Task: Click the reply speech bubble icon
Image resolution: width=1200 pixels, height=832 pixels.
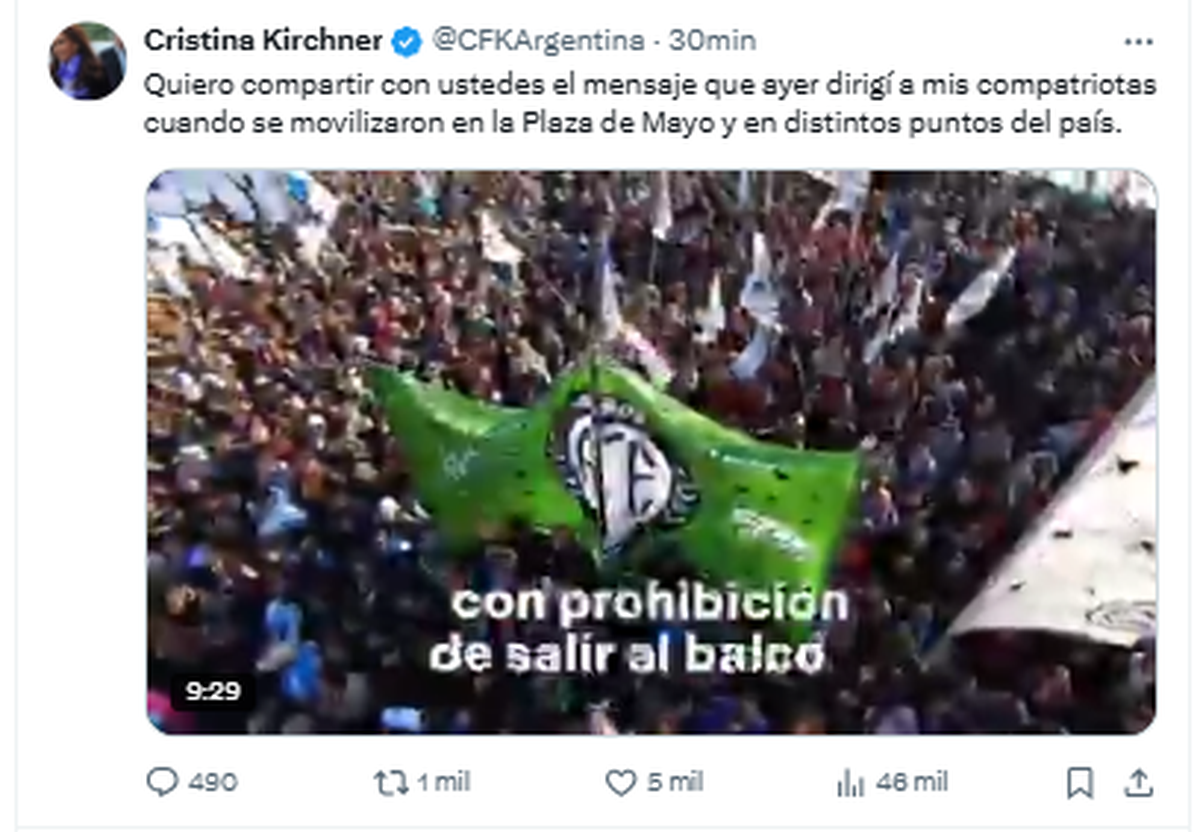Action: [x=162, y=782]
